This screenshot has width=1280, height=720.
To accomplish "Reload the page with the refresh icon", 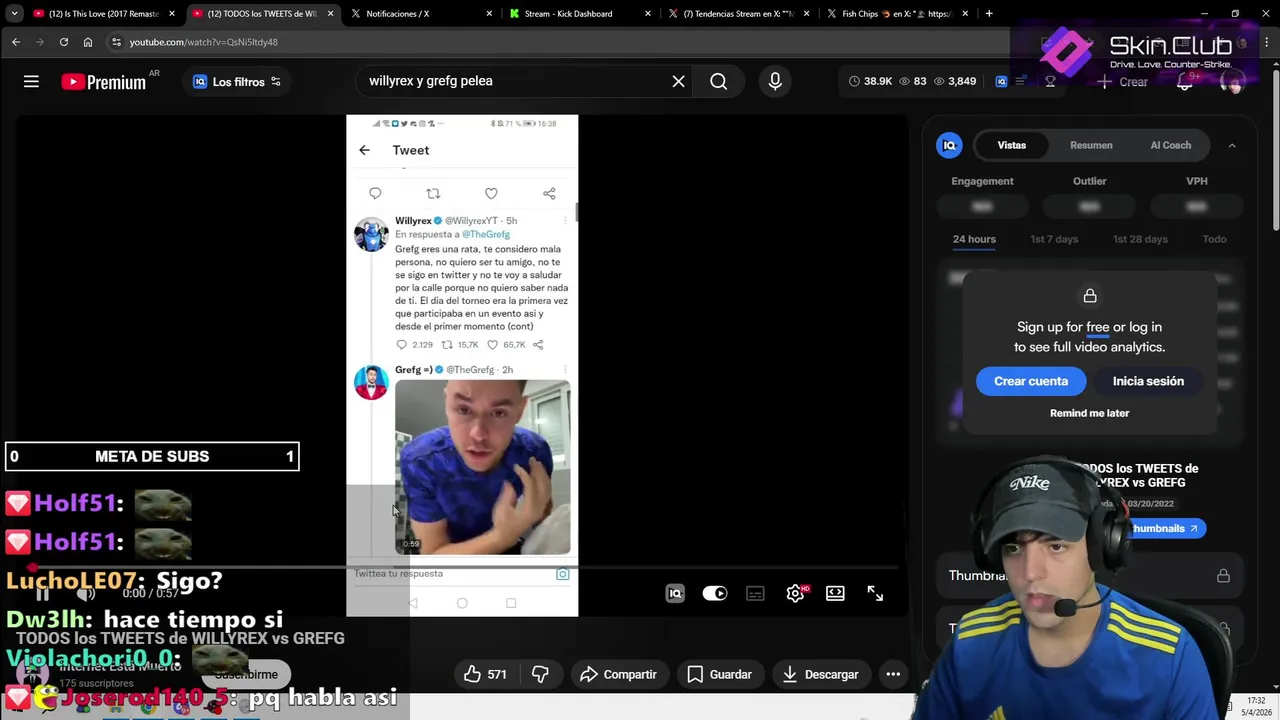I will coord(64,42).
